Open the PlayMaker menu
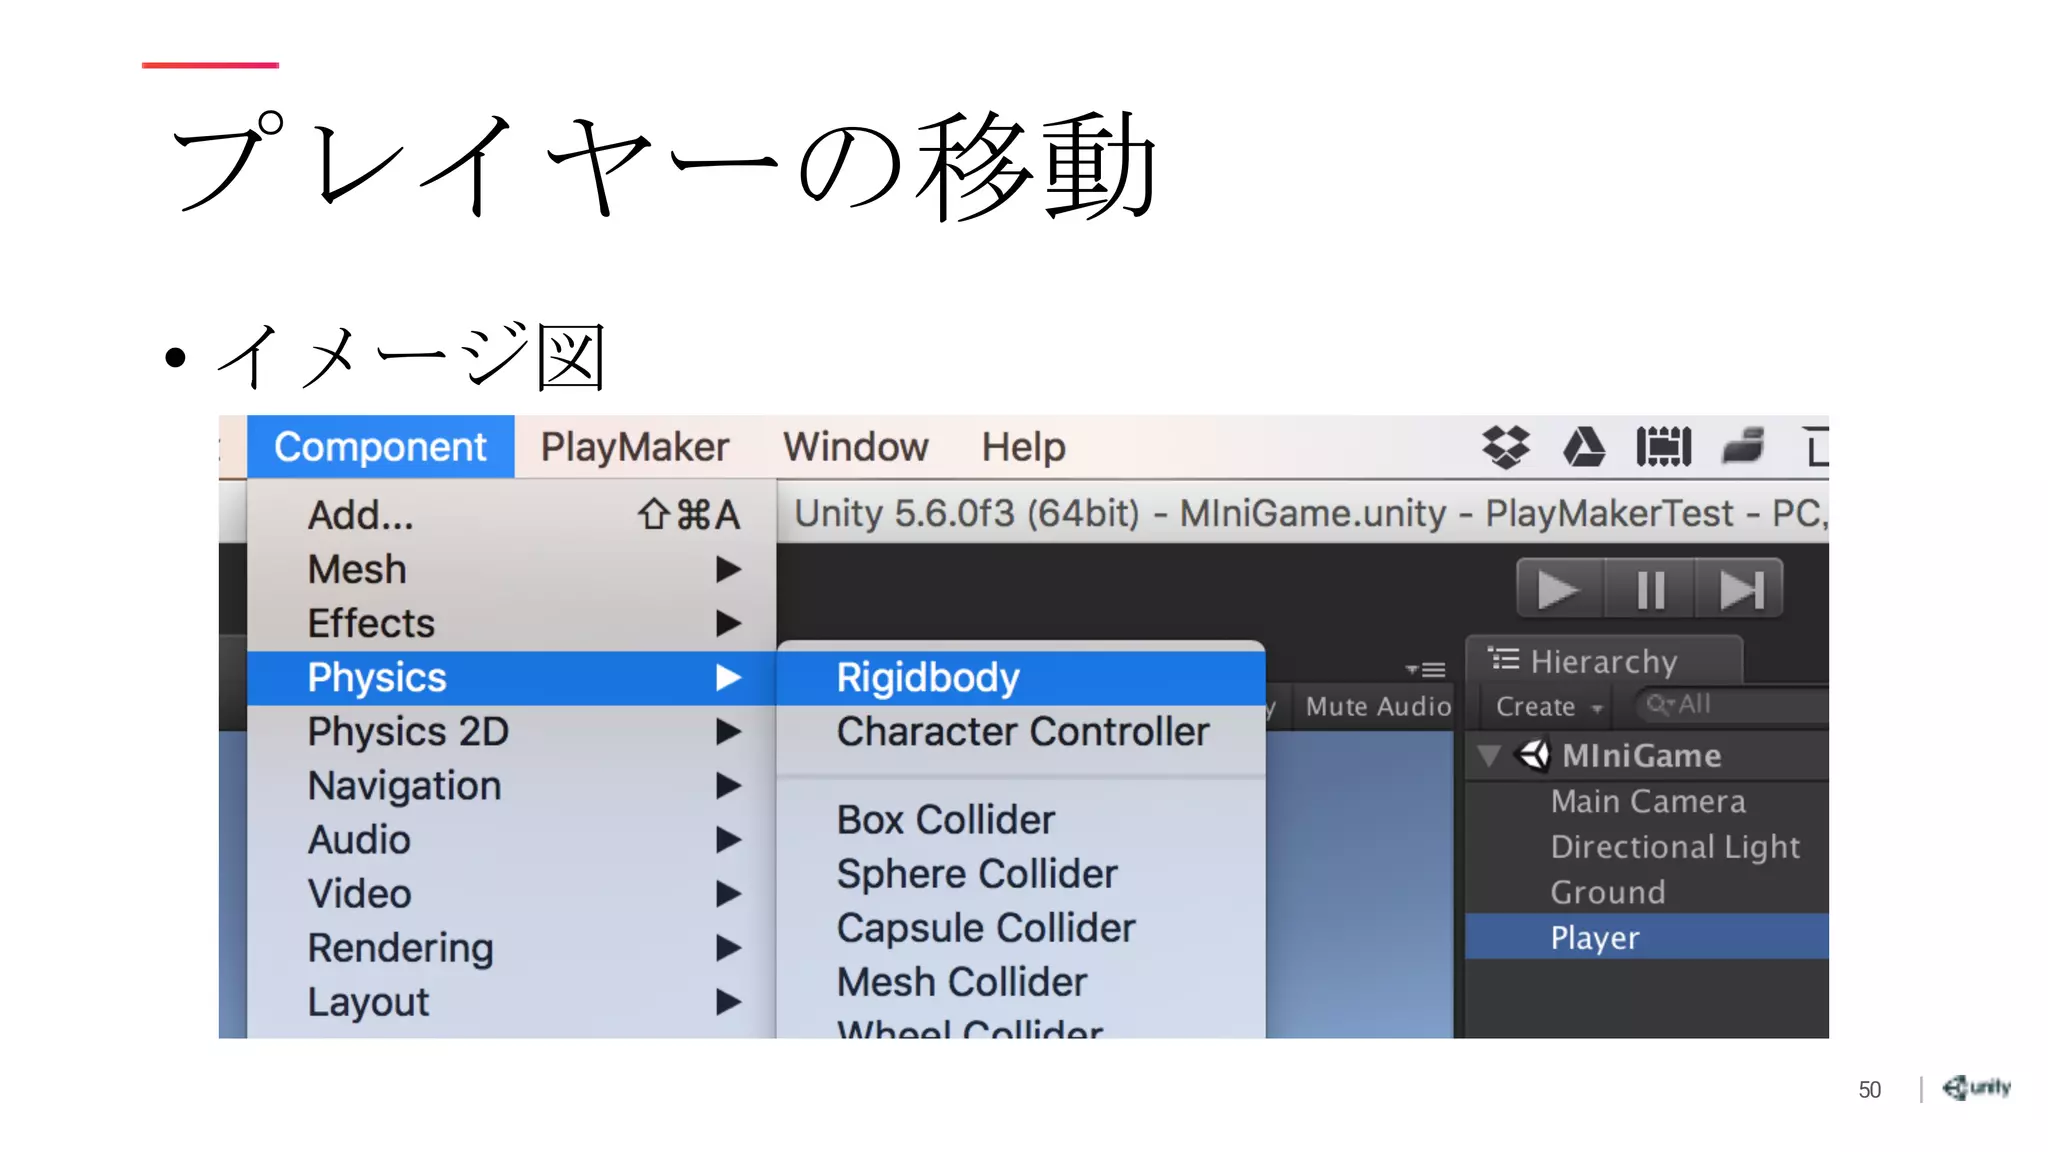 point(634,447)
